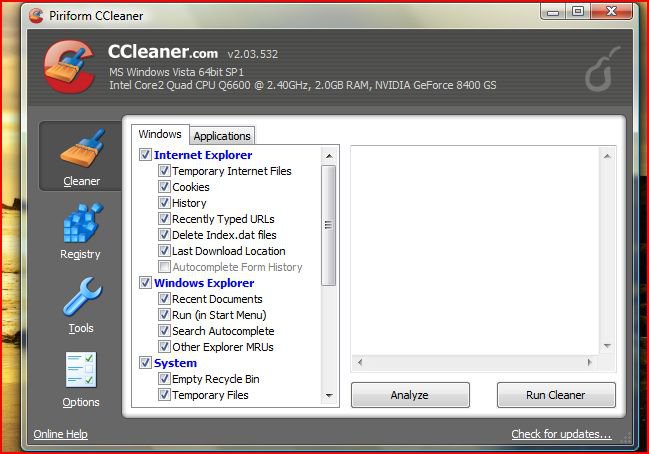This screenshot has width=649, height=454.
Task: Select the System heading text
Action: coord(175,363)
